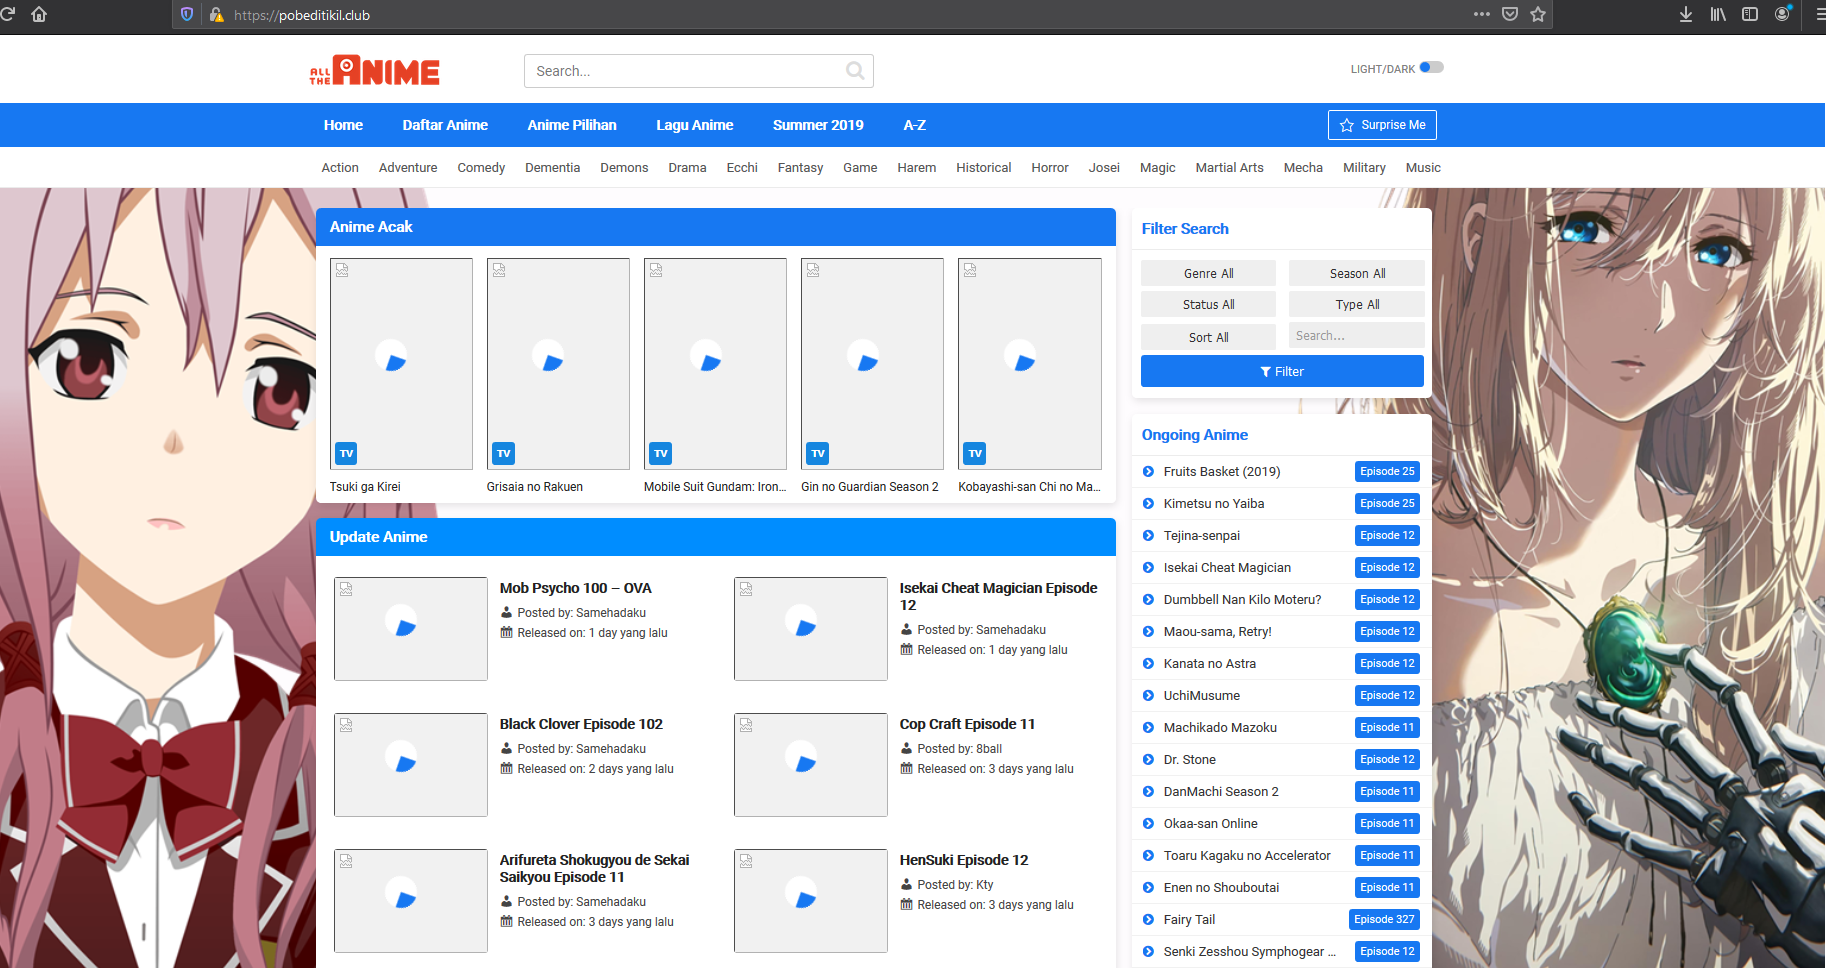Click arrow bullet beside Dr. Stone

pyautogui.click(x=1148, y=760)
